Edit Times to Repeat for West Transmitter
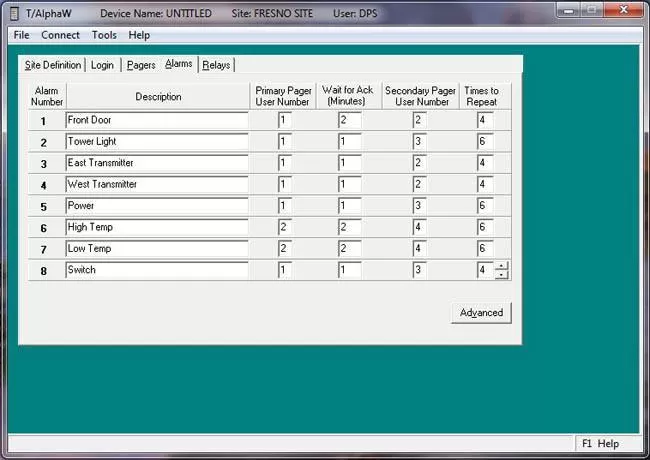 (x=485, y=184)
